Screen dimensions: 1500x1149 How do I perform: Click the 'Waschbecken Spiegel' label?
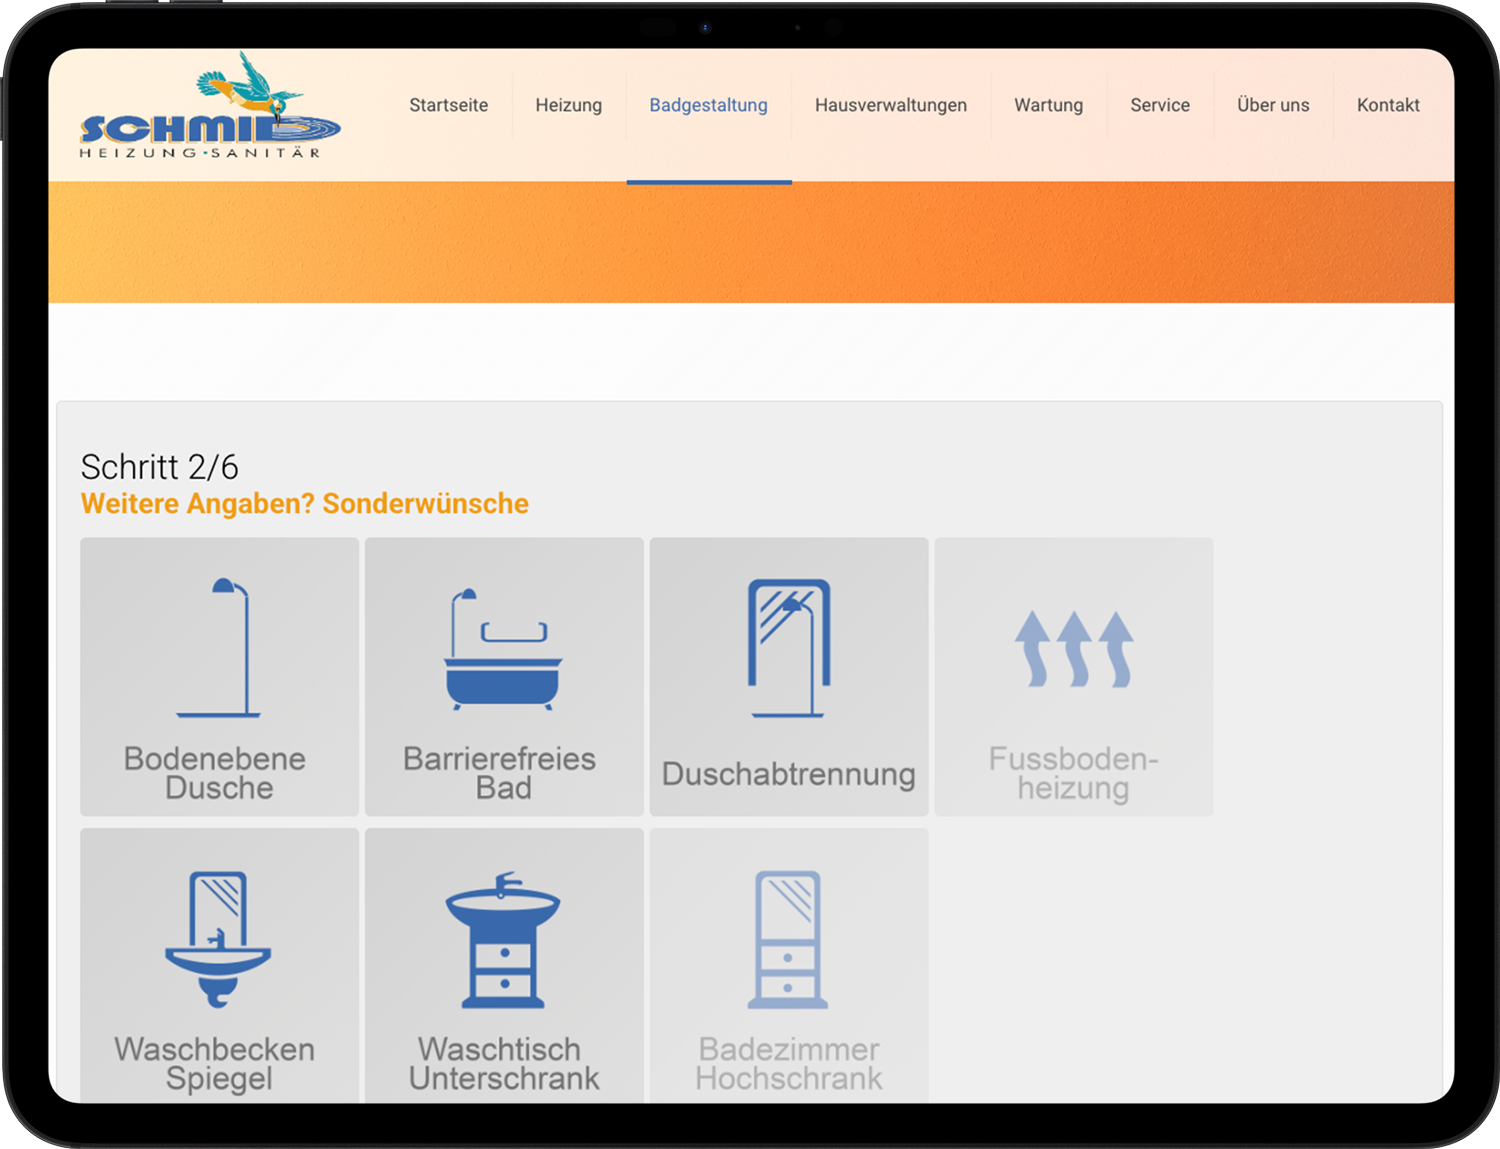215,1064
